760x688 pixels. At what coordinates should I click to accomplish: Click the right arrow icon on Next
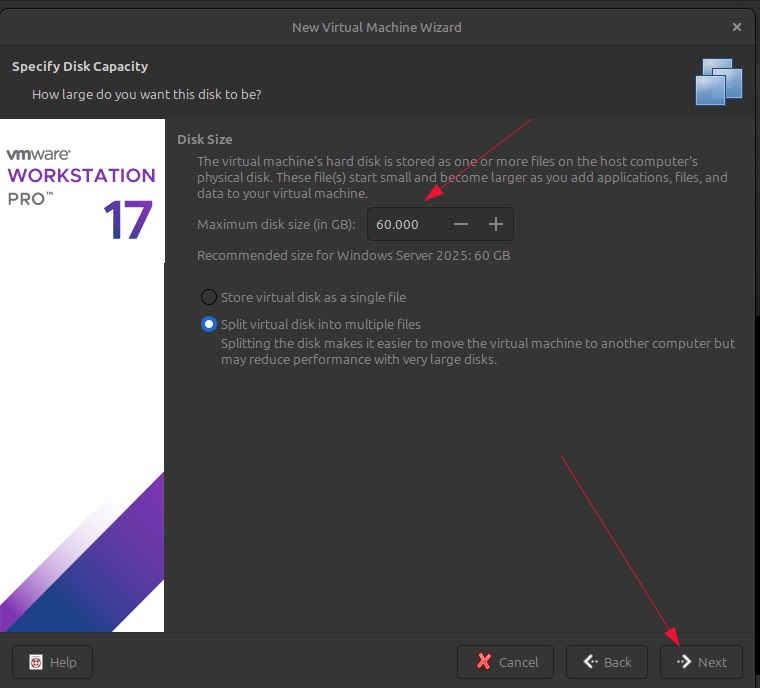[685, 662]
